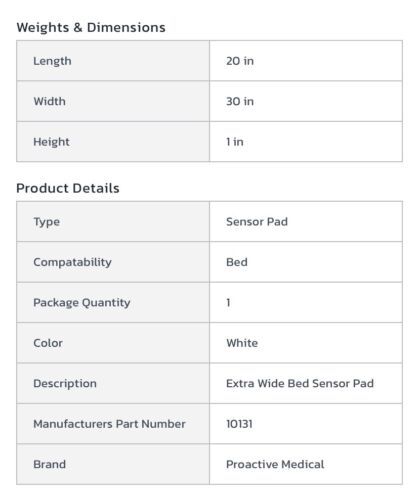Click the Weights & Dimensions heading
The image size is (419, 500).
click(x=91, y=27)
